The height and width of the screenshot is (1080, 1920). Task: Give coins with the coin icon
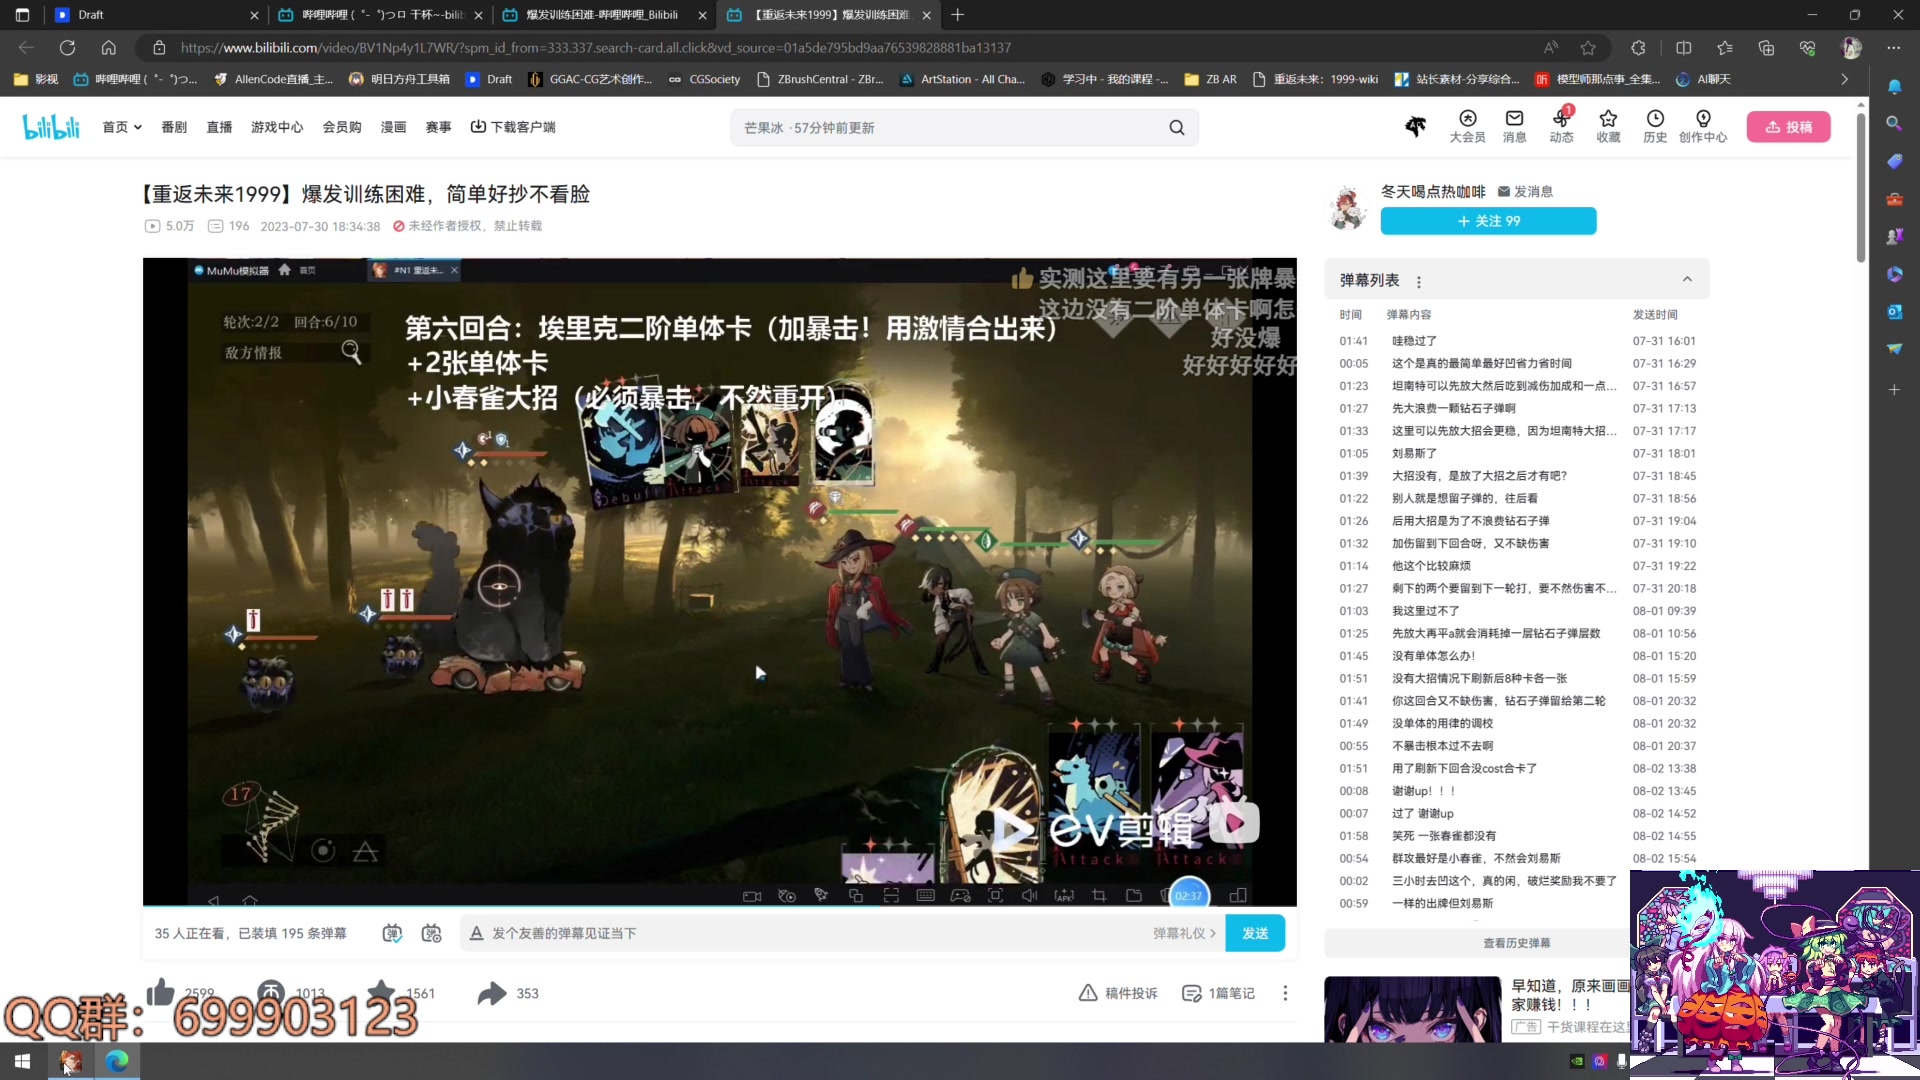point(271,992)
